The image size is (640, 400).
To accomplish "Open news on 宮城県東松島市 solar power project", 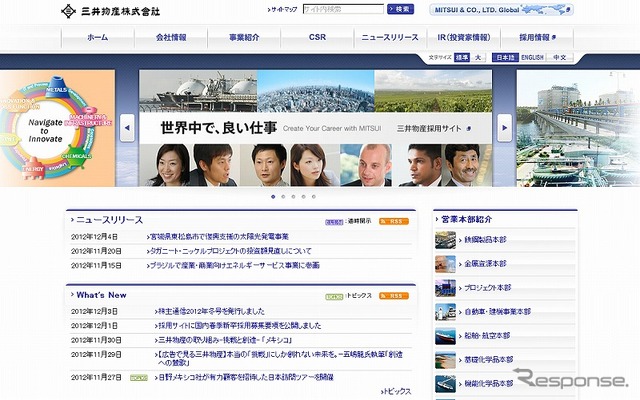I will [218, 237].
